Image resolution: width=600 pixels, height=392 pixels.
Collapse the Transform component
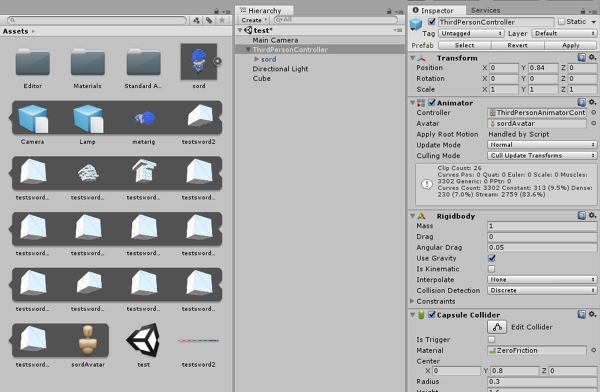[x=412, y=58]
